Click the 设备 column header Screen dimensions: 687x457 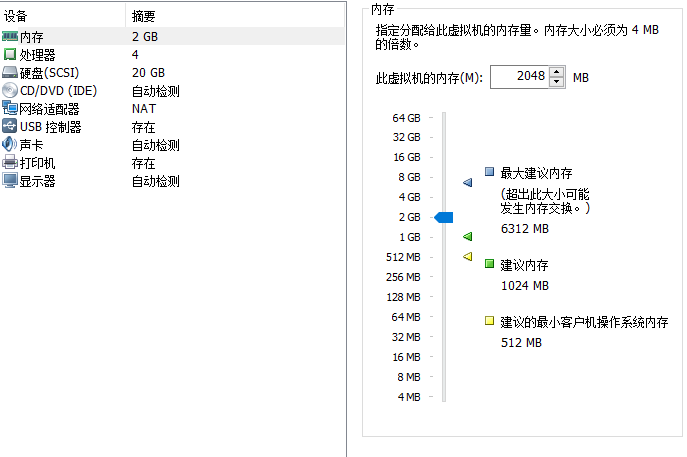[16, 16]
